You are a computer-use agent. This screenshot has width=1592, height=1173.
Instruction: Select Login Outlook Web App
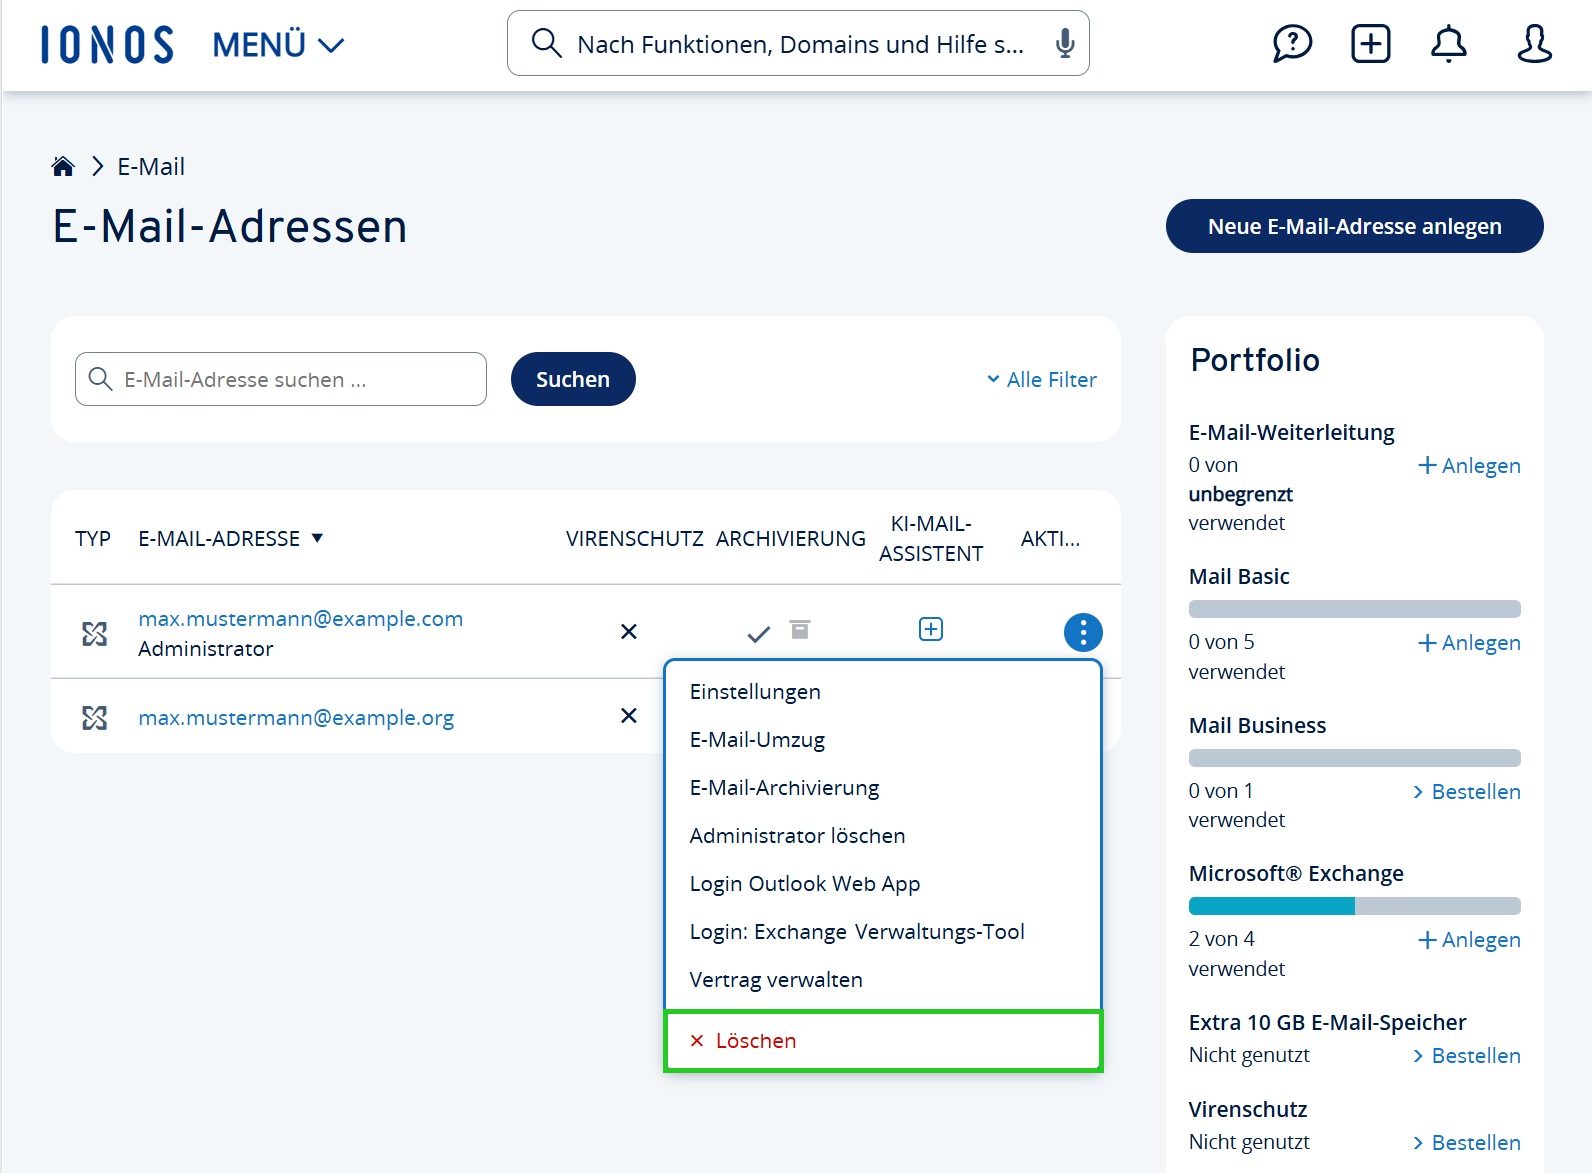[x=883, y=884]
